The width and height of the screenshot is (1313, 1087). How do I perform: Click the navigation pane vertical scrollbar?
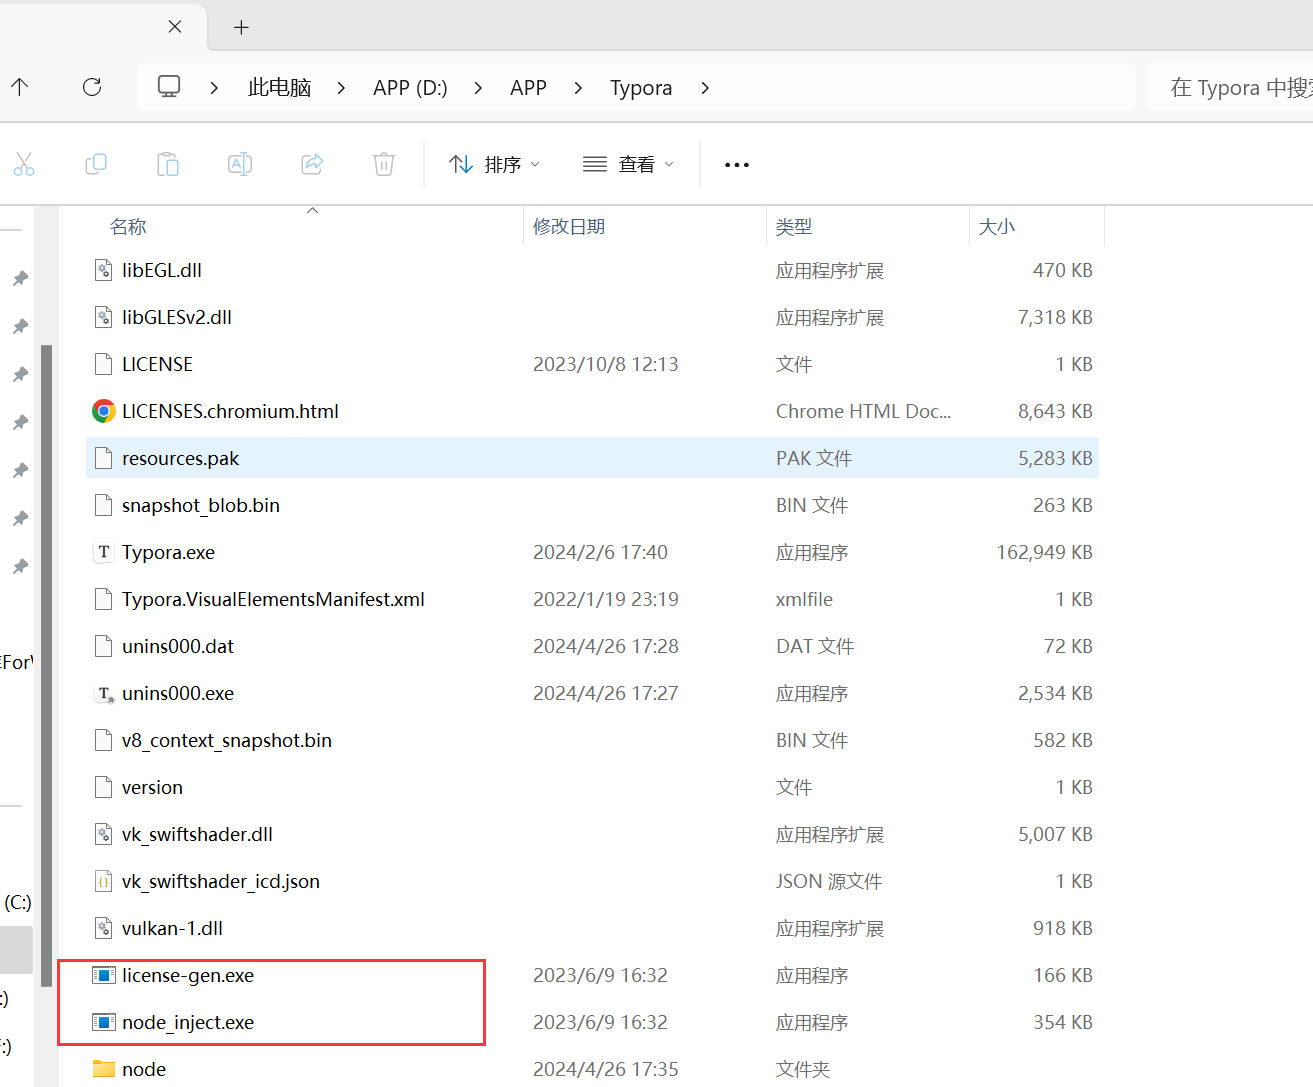point(46,664)
